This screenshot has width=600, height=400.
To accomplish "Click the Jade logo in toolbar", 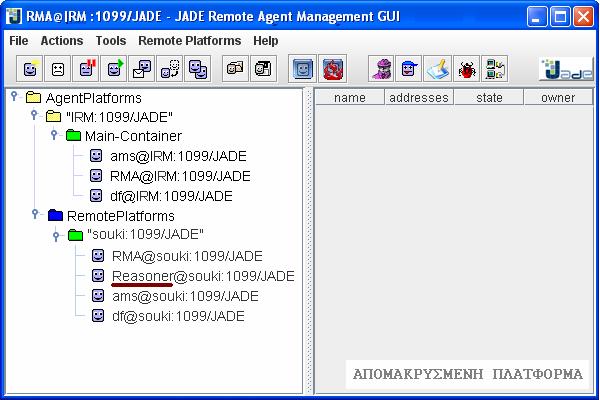I will coord(567,69).
